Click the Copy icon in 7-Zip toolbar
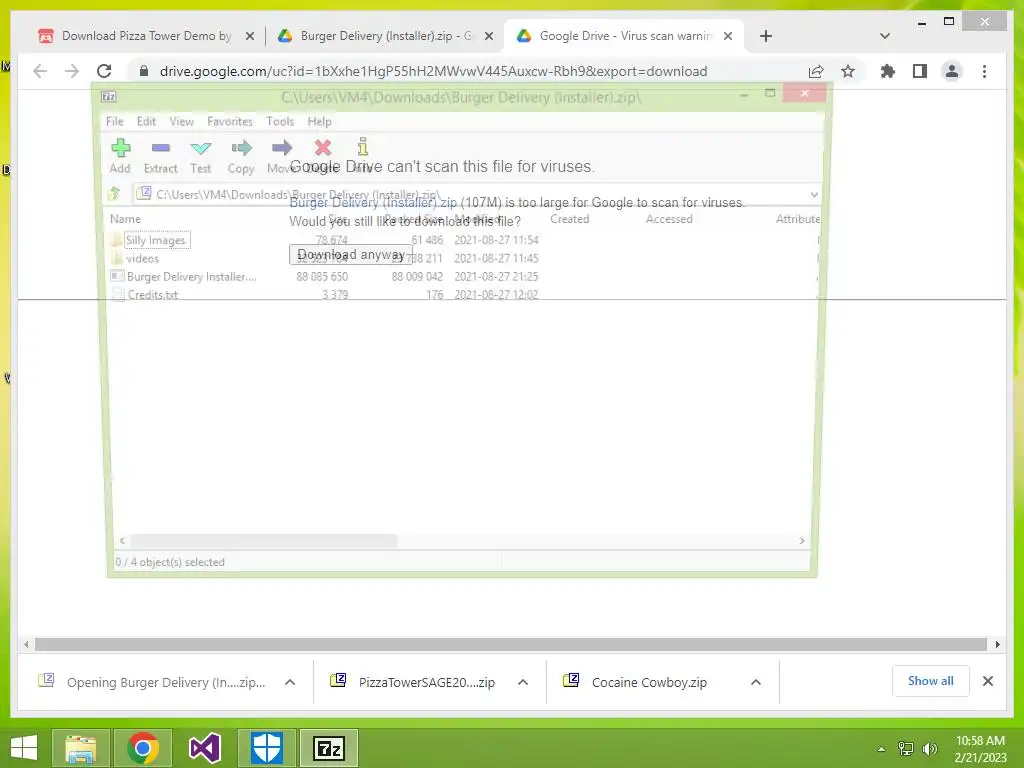This screenshot has height=768, width=1024. point(241,148)
